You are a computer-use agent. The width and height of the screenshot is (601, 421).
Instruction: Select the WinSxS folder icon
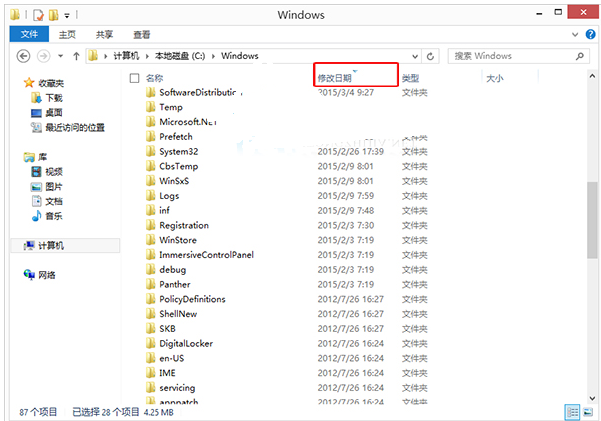click(x=151, y=181)
